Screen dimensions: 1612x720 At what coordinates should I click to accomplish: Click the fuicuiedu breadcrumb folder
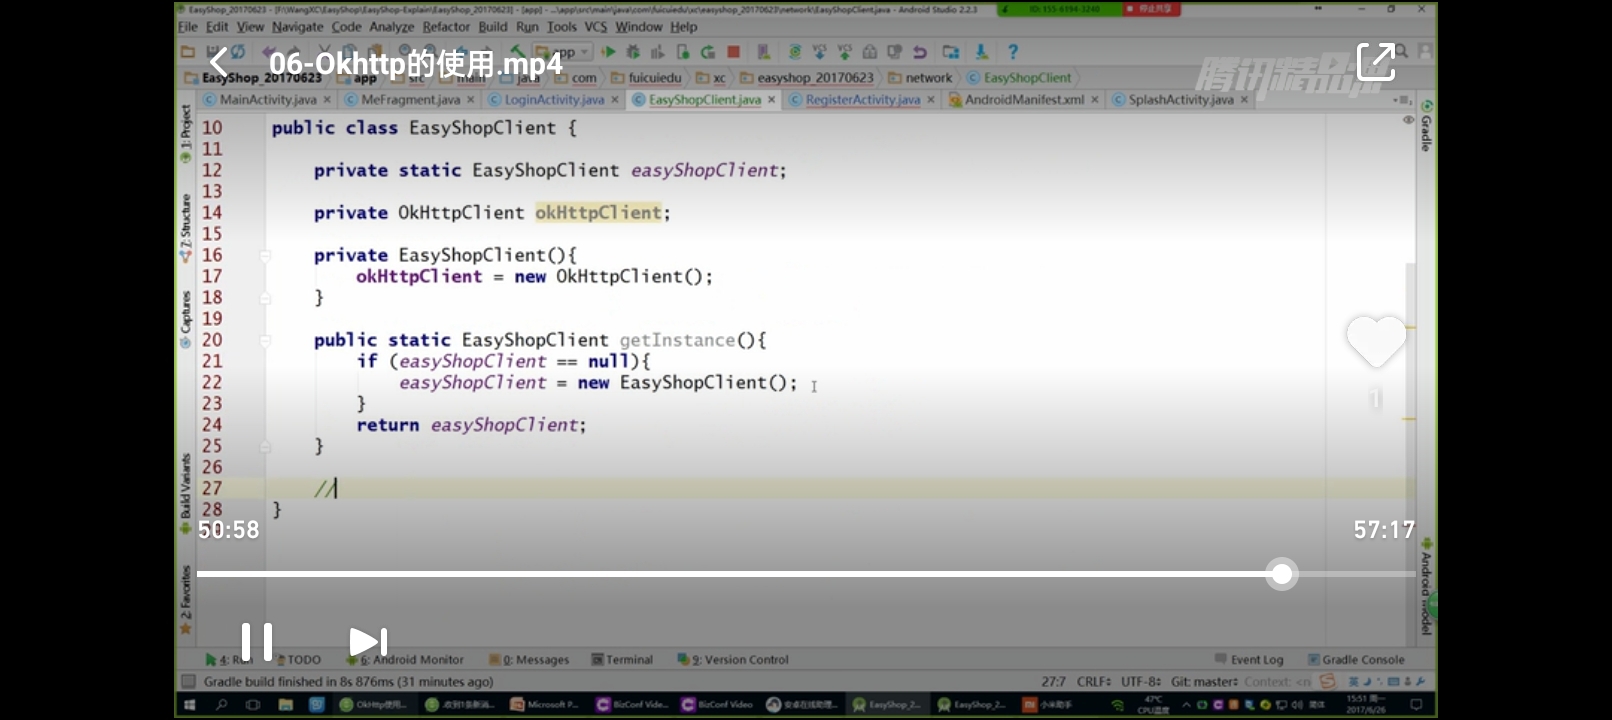(646, 78)
